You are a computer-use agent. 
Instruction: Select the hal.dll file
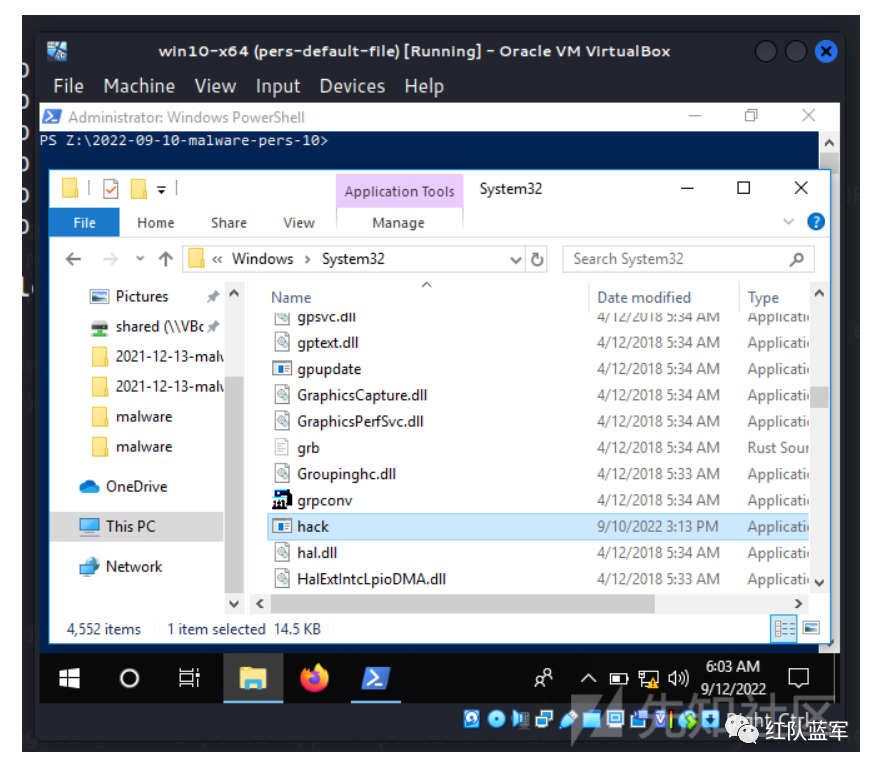click(x=538, y=553)
